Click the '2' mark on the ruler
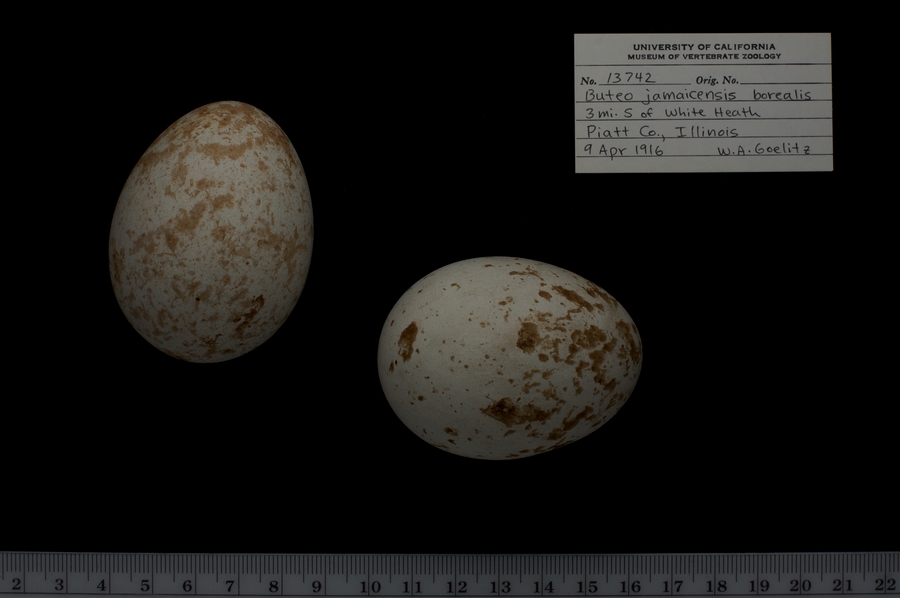 tap(17, 585)
